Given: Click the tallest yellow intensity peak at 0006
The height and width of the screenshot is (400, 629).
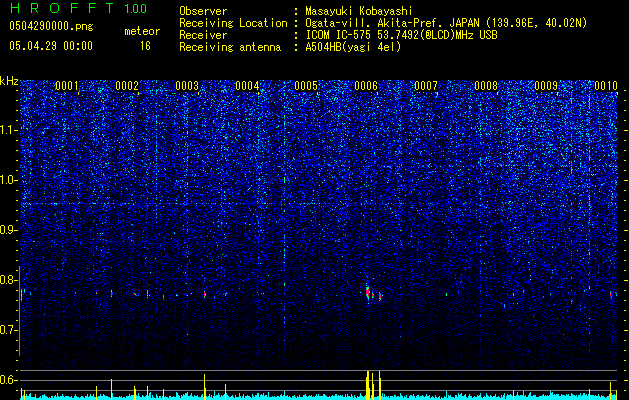Looking at the screenshot, I should [x=367, y=385].
